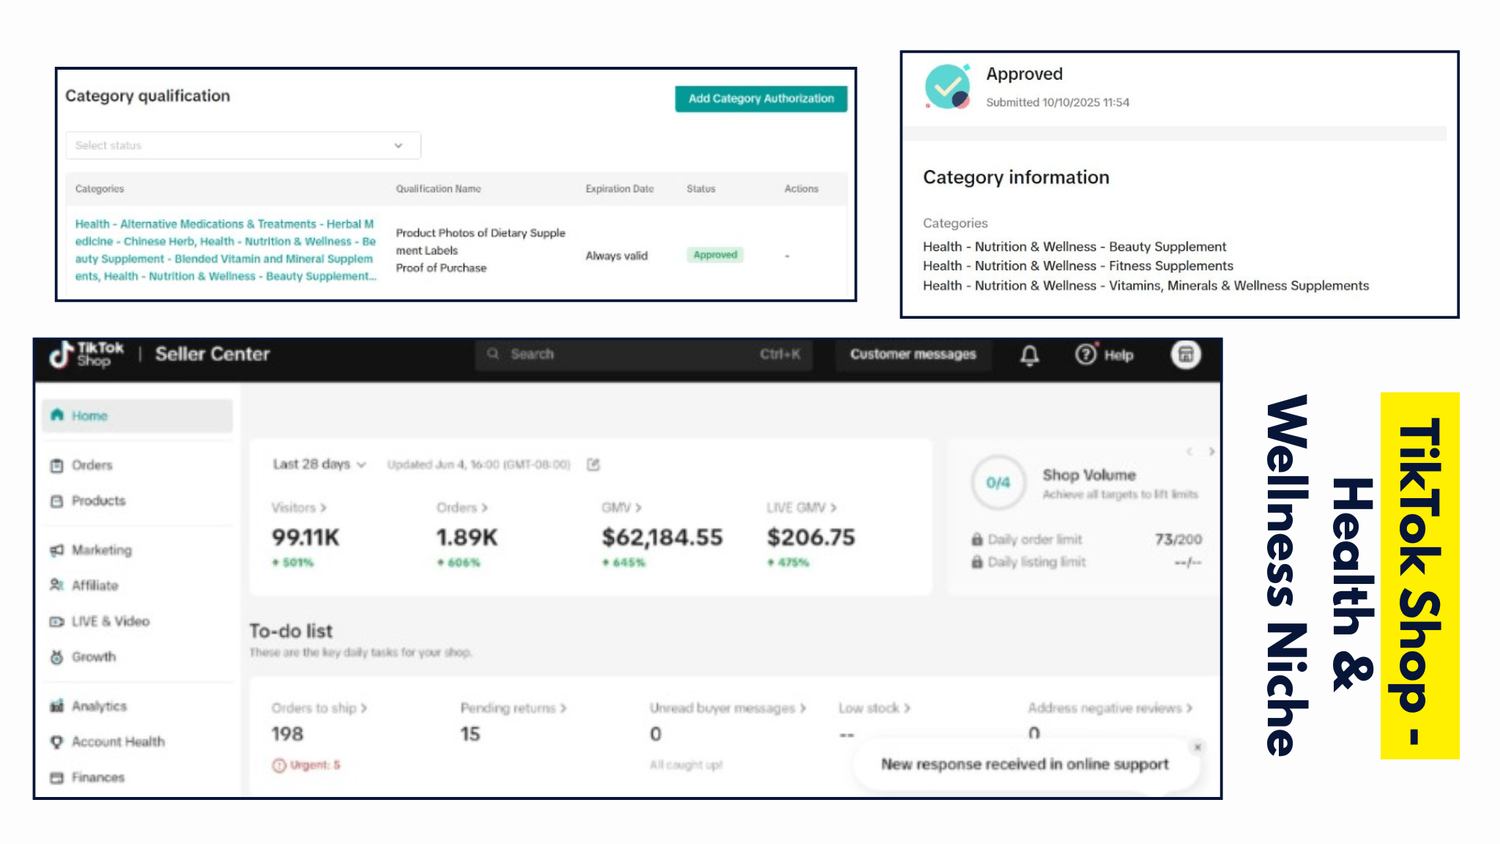Click the TikTok Shop logo

(x=87, y=354)
